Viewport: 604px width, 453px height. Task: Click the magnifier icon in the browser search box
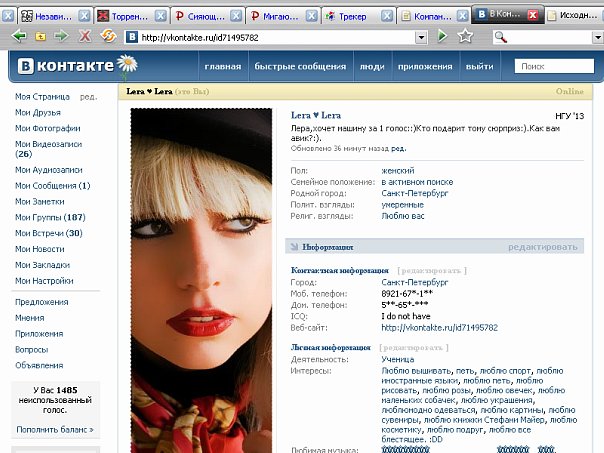point(501,36)
